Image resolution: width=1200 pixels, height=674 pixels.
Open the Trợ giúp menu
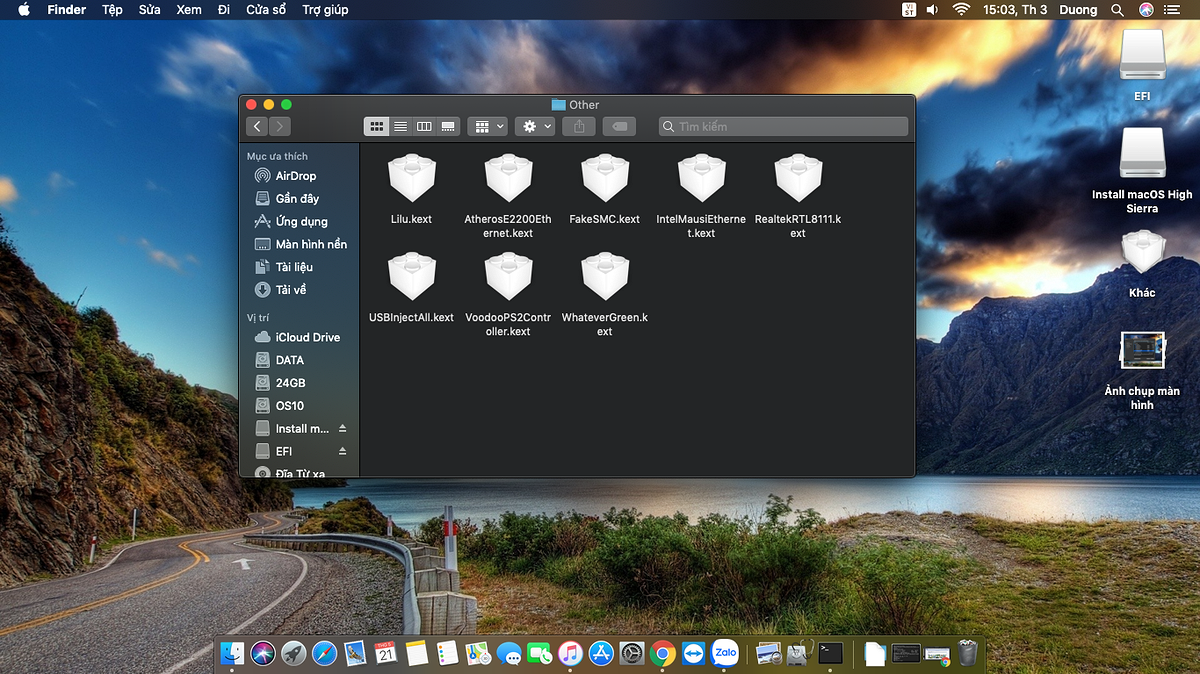tap(325, 10)
